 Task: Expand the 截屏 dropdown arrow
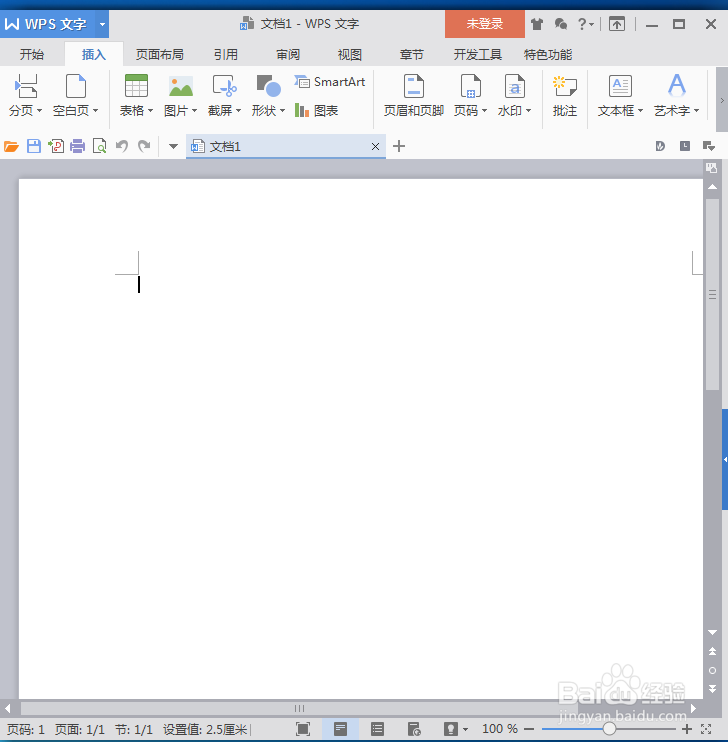239,111
